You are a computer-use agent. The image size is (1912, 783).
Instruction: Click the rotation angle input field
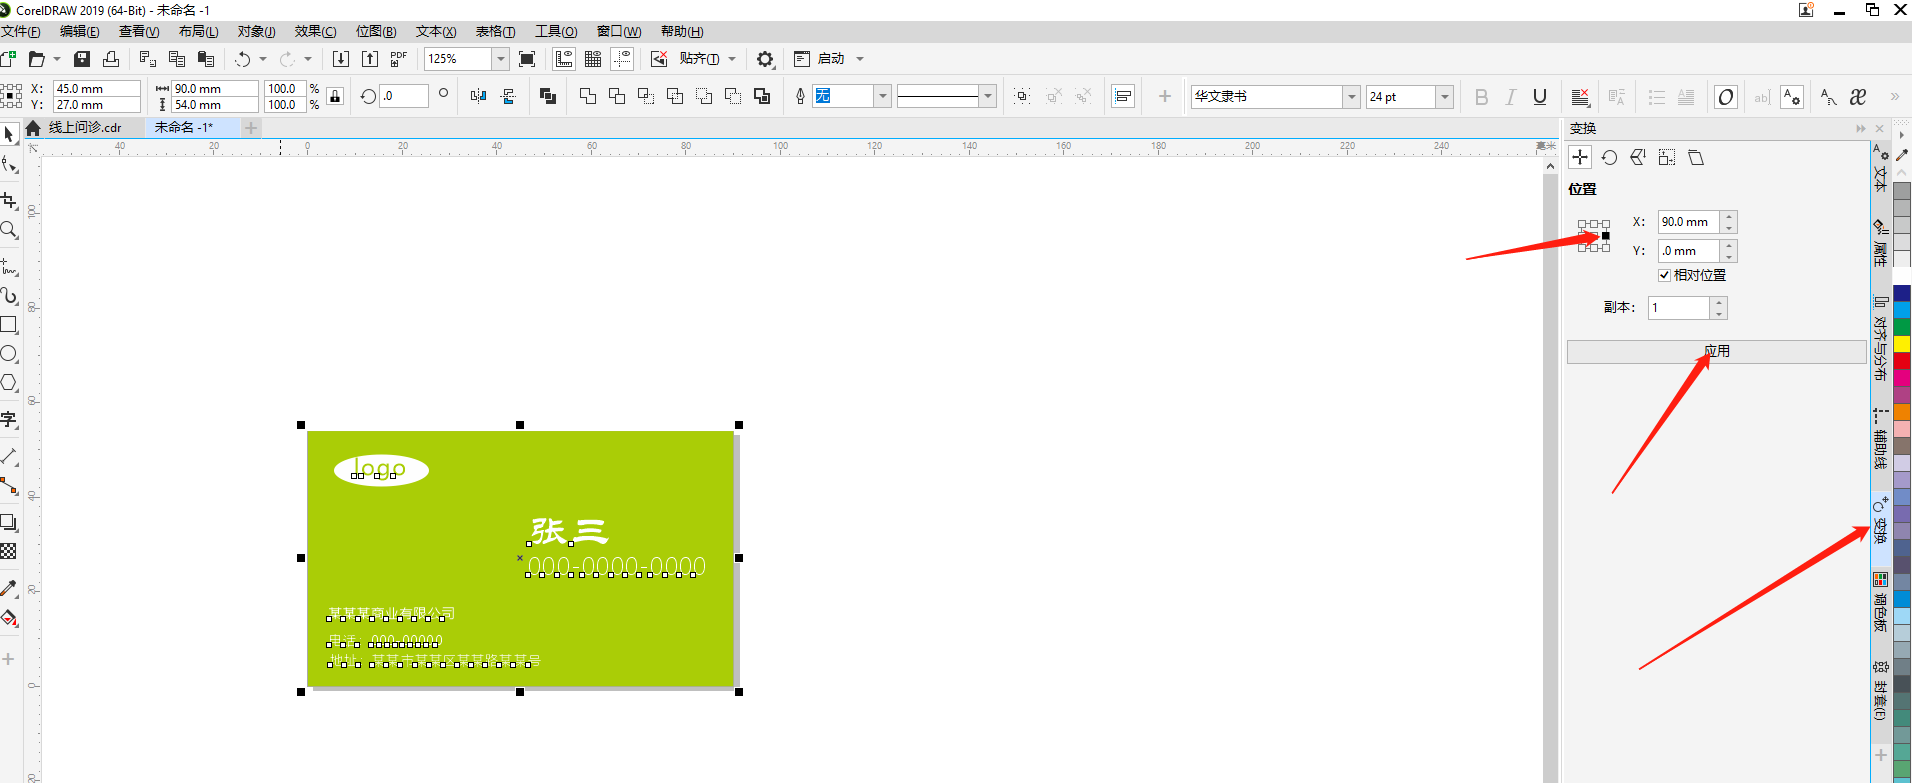click(404, 96)
